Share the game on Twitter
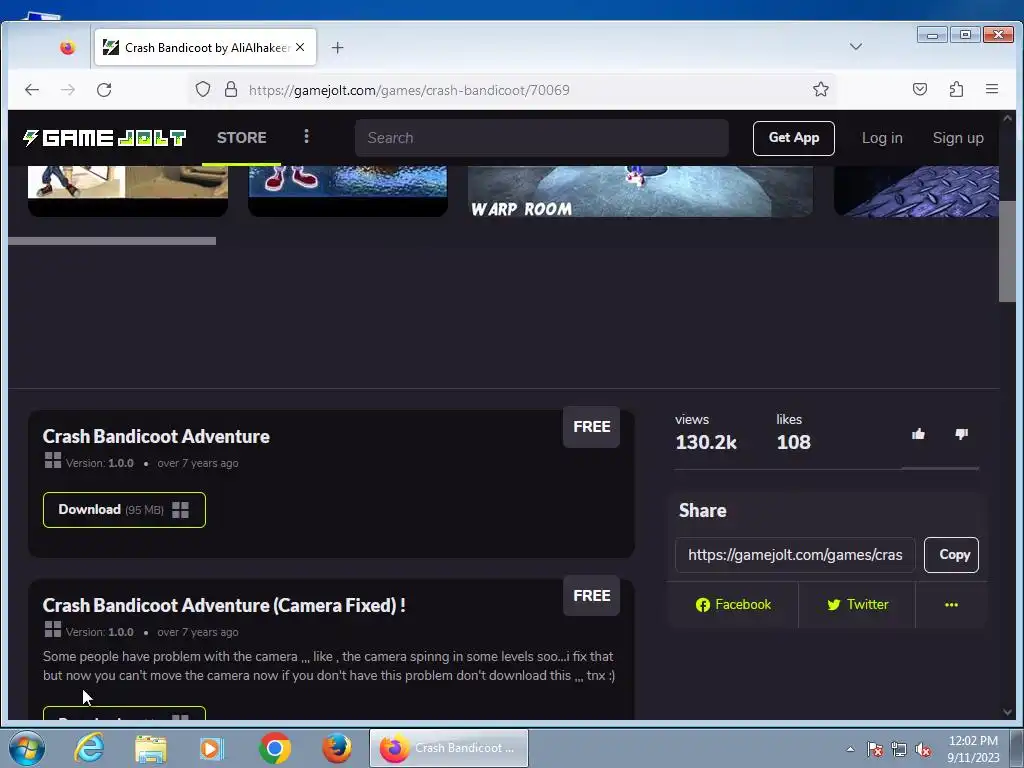The width and height of the screenshot is (1024, 768). click(x=857, y=605)
